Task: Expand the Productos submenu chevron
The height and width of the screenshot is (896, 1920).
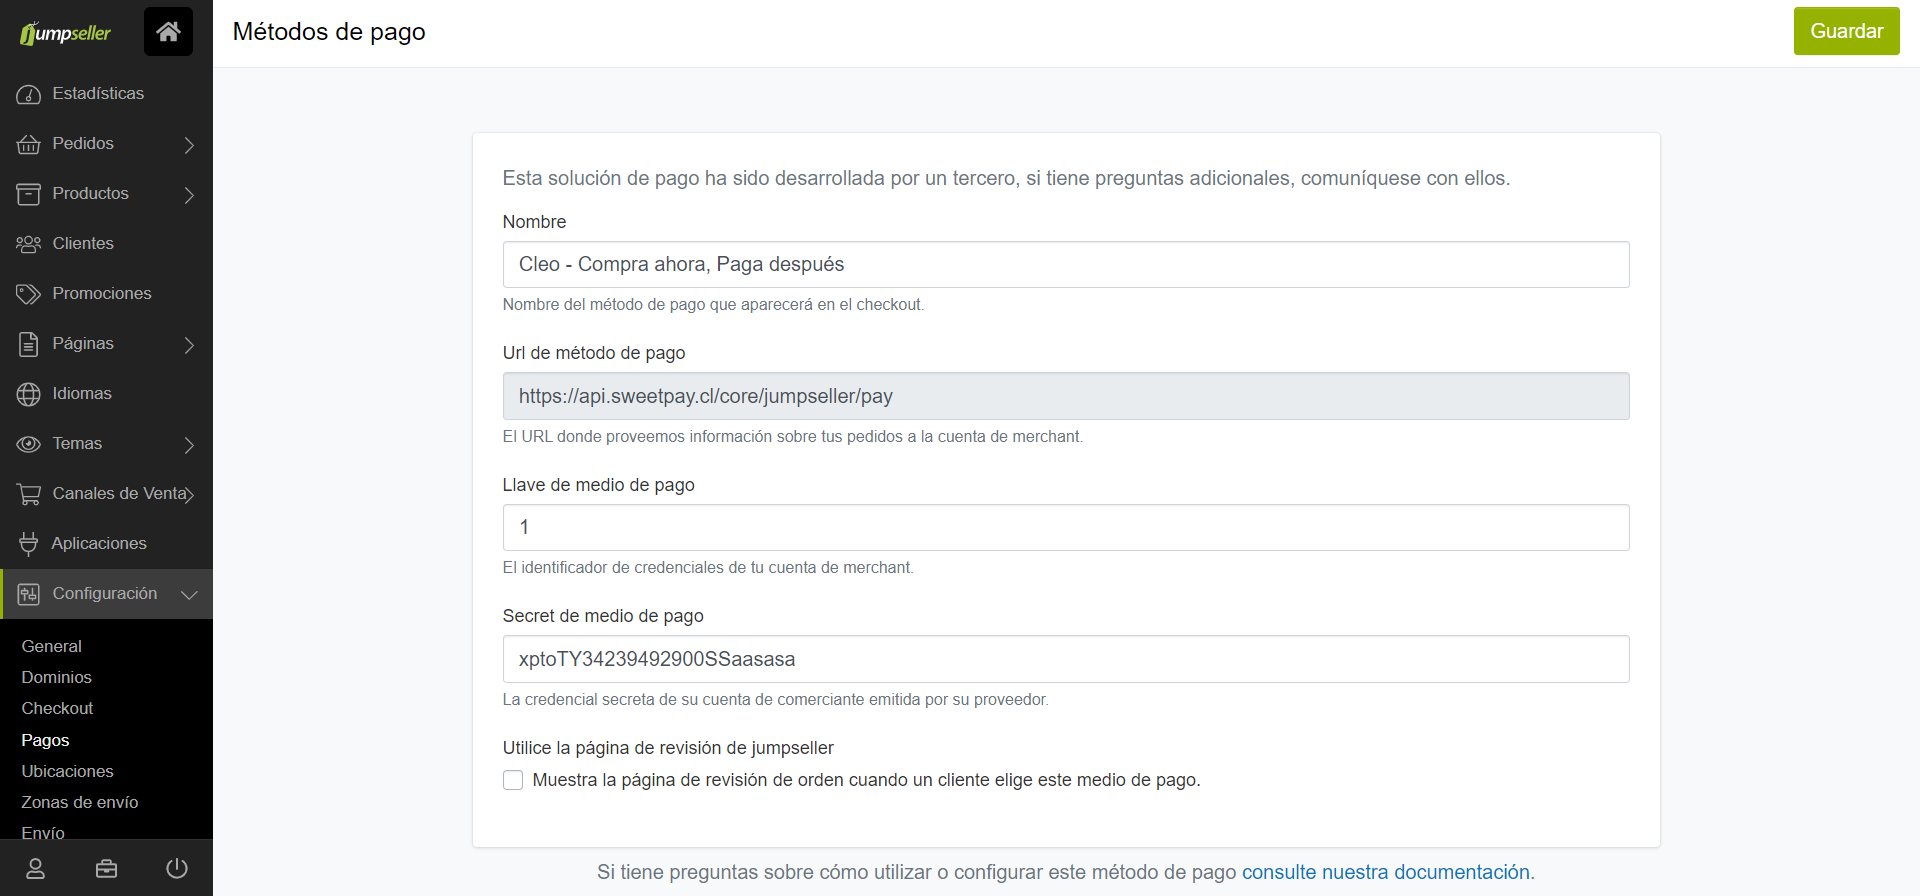Action: pos(189,195)
